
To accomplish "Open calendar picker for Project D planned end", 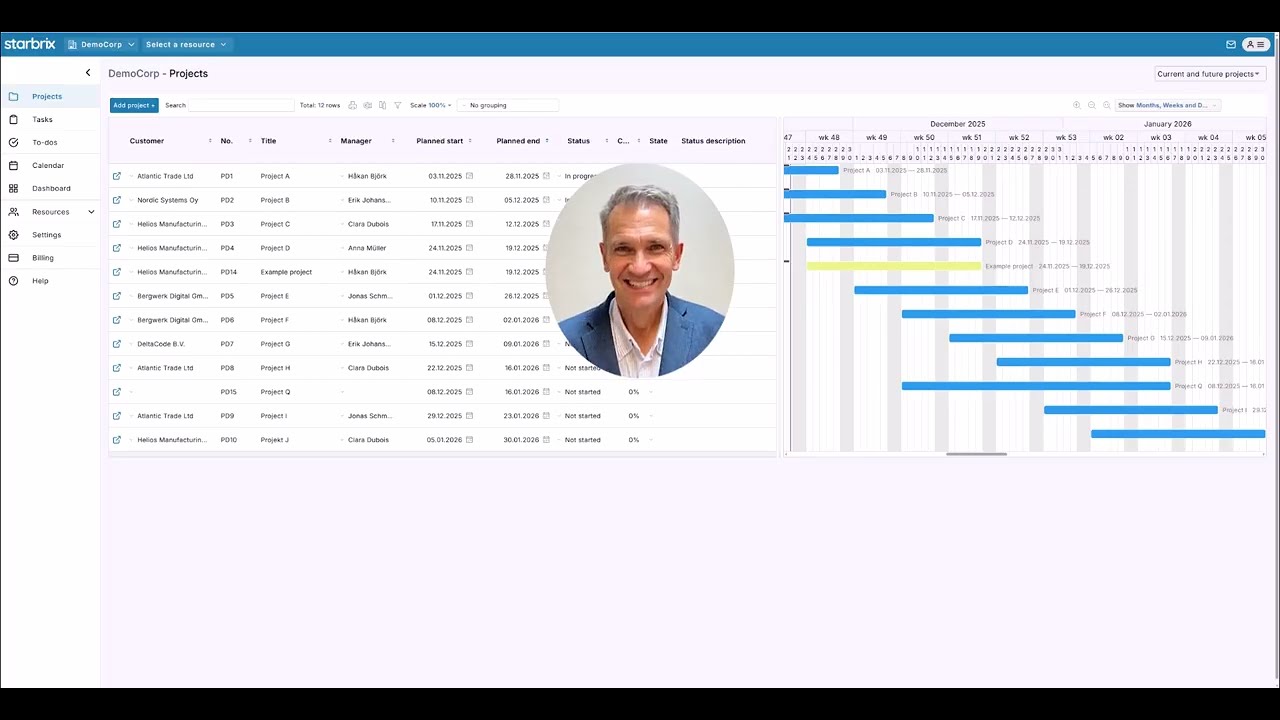I will [x=546, y=248].
